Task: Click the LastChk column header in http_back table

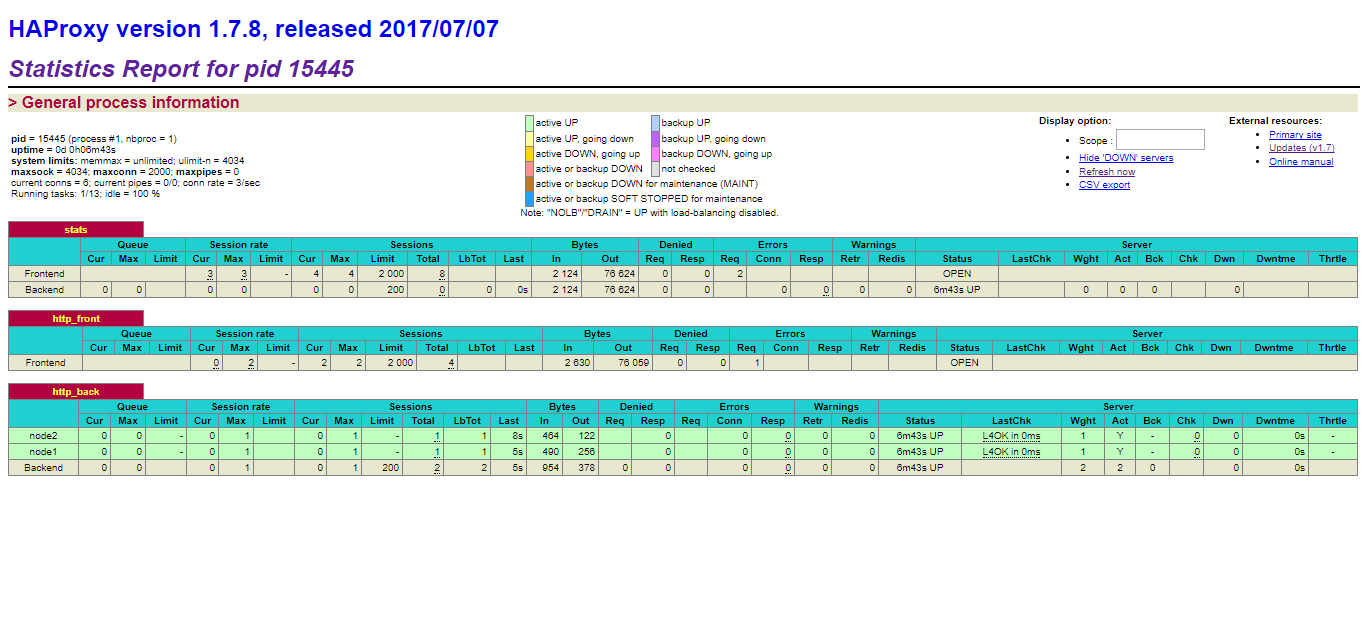Action: (x=1011, y=421)
